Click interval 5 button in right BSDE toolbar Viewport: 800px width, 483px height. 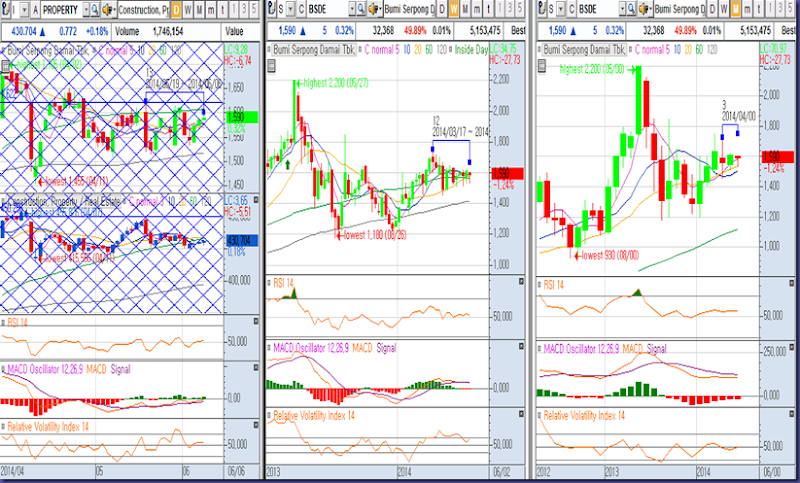coord(790,9)
